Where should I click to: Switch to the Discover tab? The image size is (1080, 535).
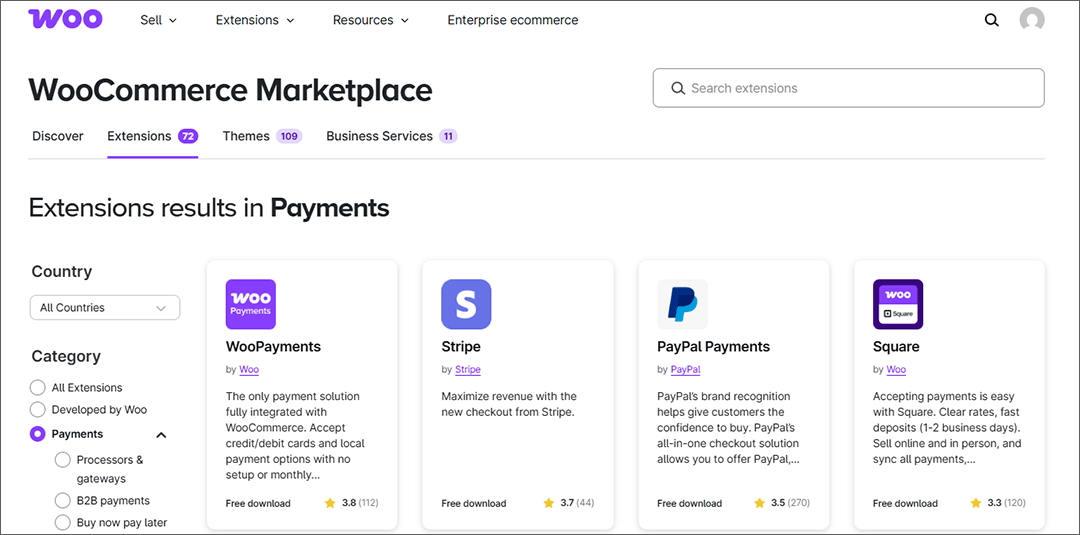58,136
